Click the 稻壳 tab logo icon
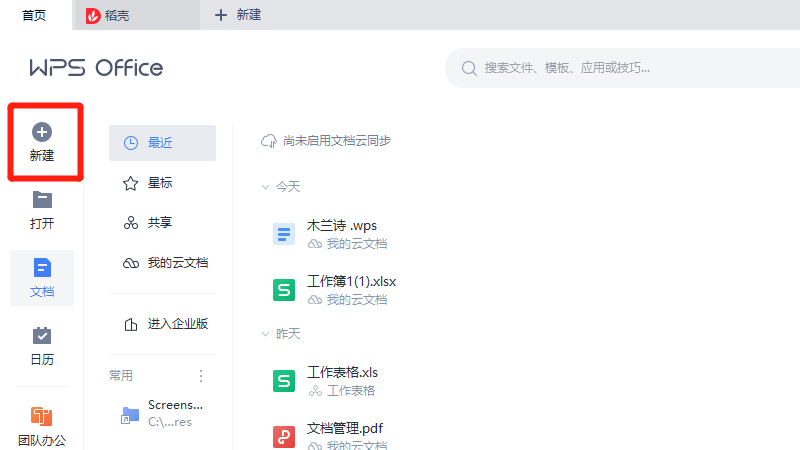Viewport: 800px width, 450px height. click(x=93, y=15)
